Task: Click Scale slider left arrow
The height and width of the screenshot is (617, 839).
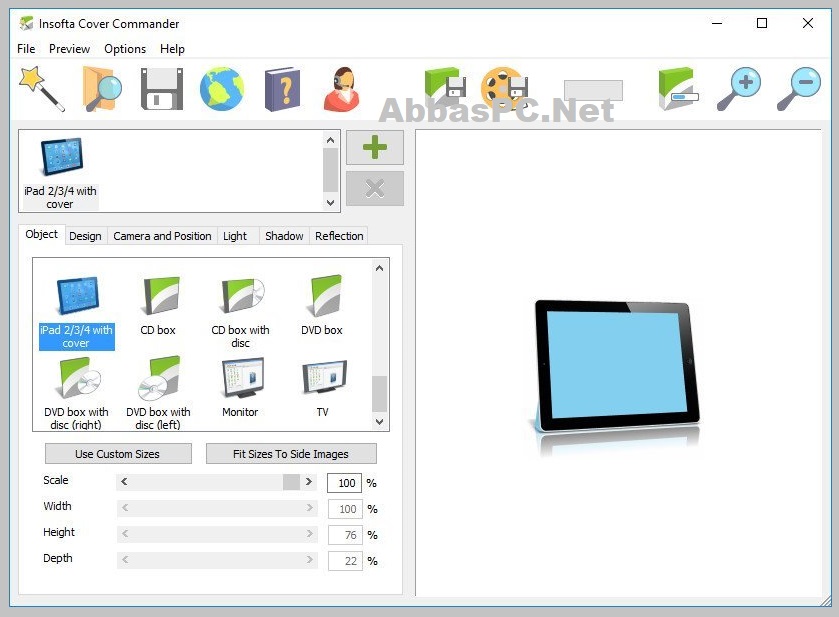Action: coord(124,482)
